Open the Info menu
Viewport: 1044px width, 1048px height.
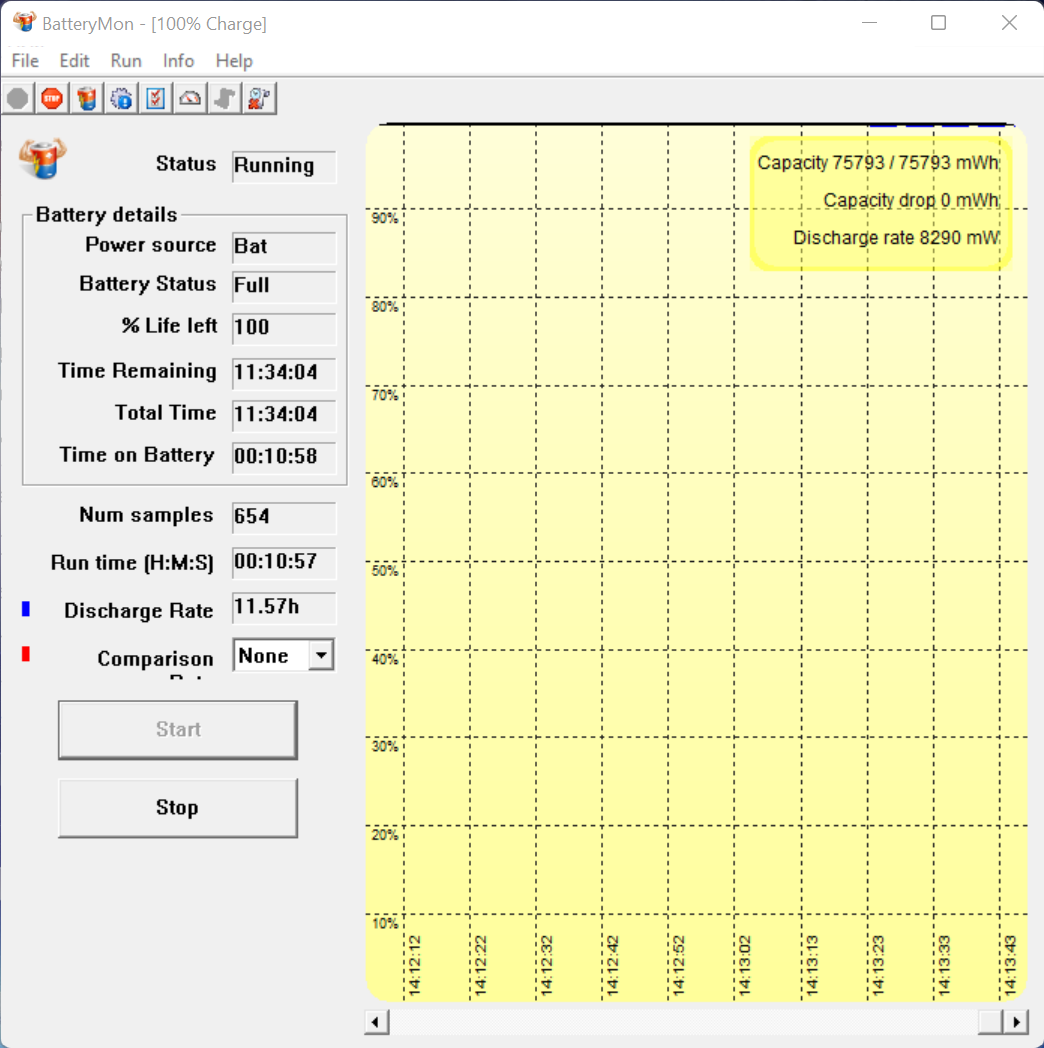click(x=178, y=61)
